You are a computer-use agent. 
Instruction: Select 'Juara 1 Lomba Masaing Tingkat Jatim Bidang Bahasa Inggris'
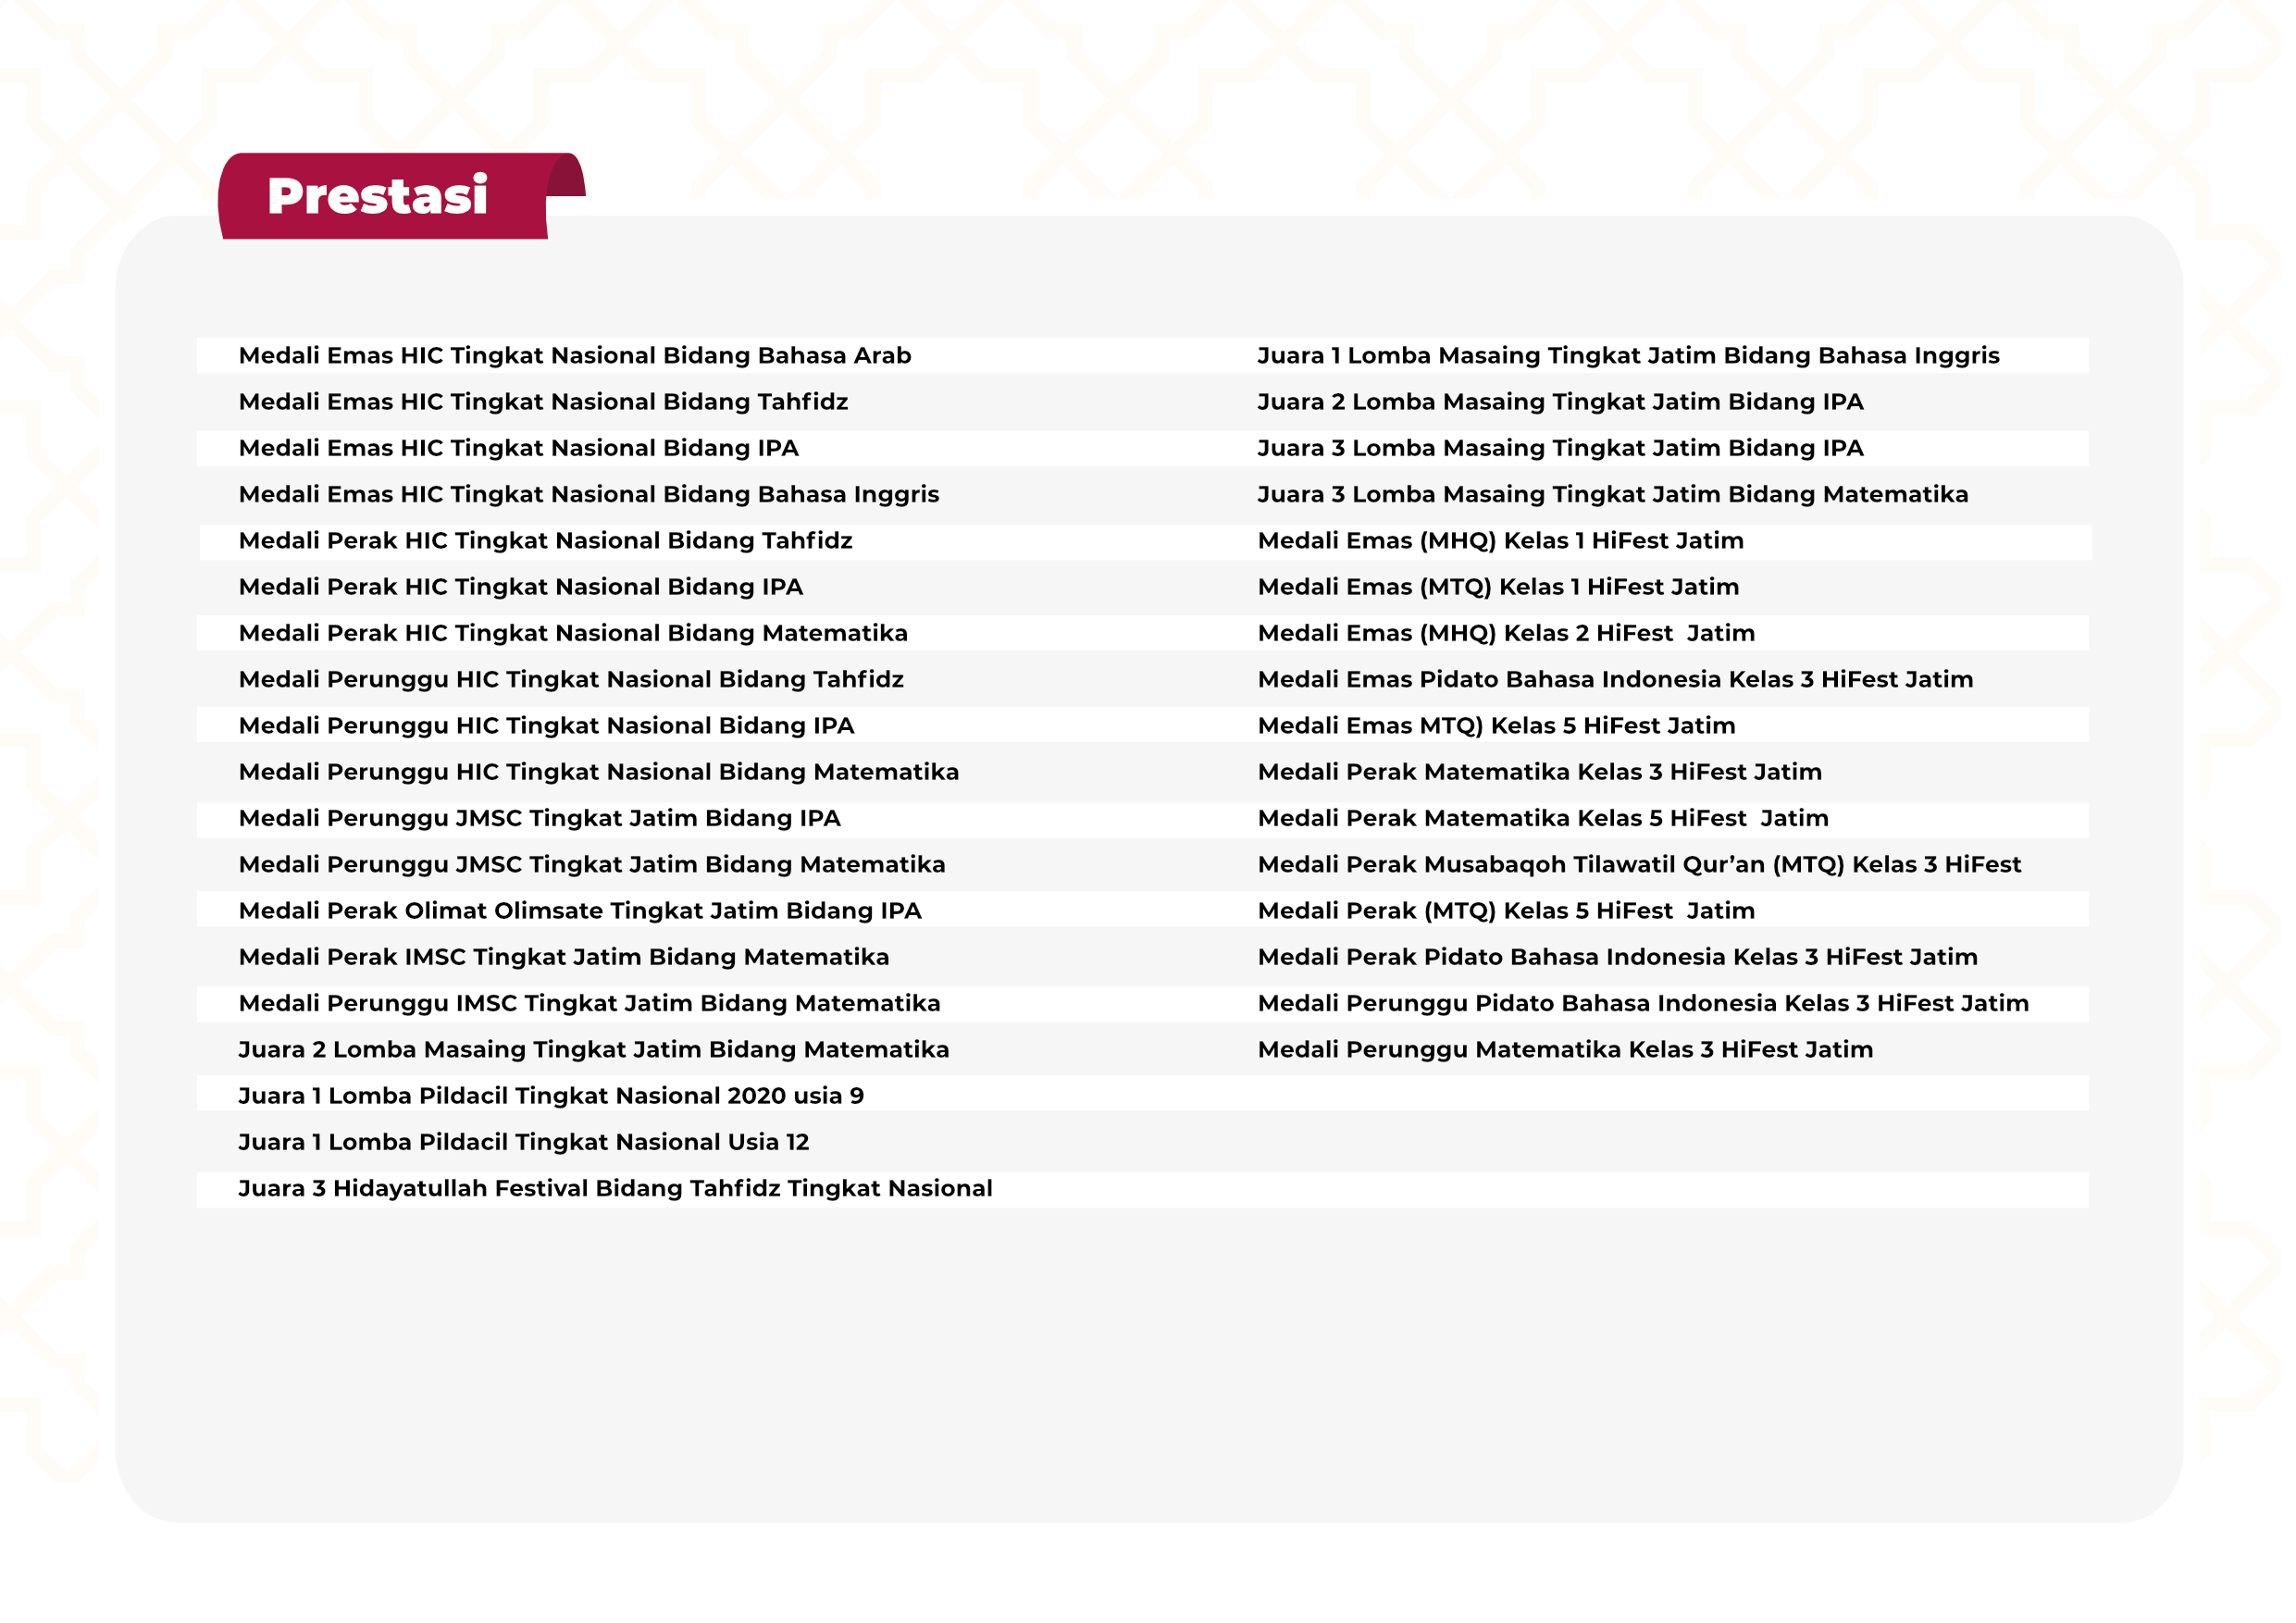point(1629,356)
